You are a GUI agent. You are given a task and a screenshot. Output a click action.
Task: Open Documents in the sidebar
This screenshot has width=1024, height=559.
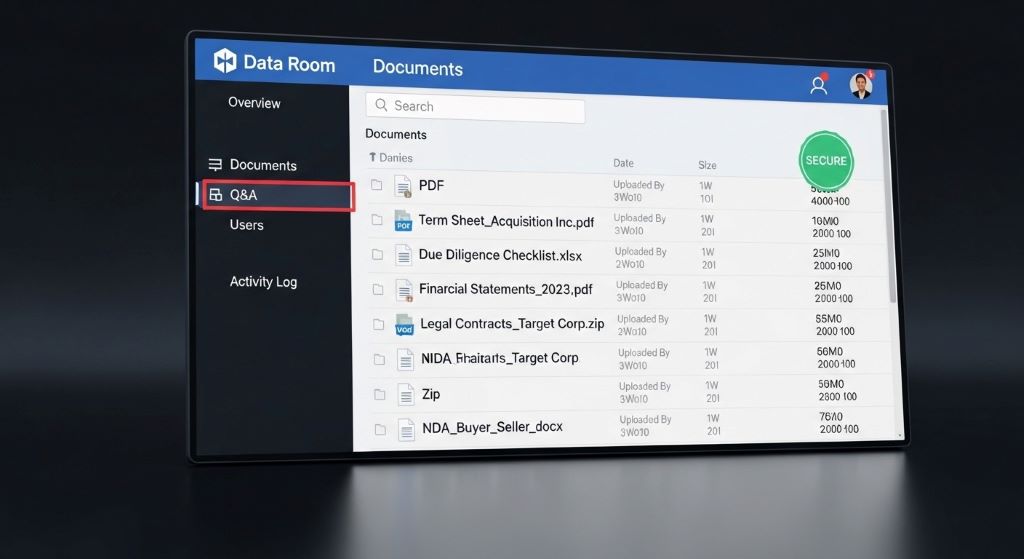point(263,165)
